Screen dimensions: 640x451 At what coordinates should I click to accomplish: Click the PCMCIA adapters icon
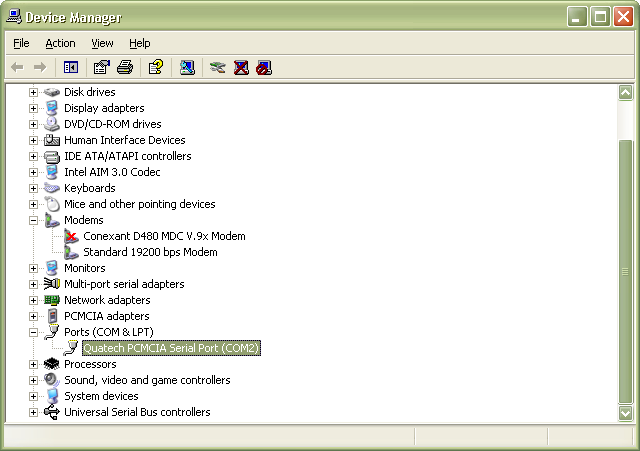52,316
